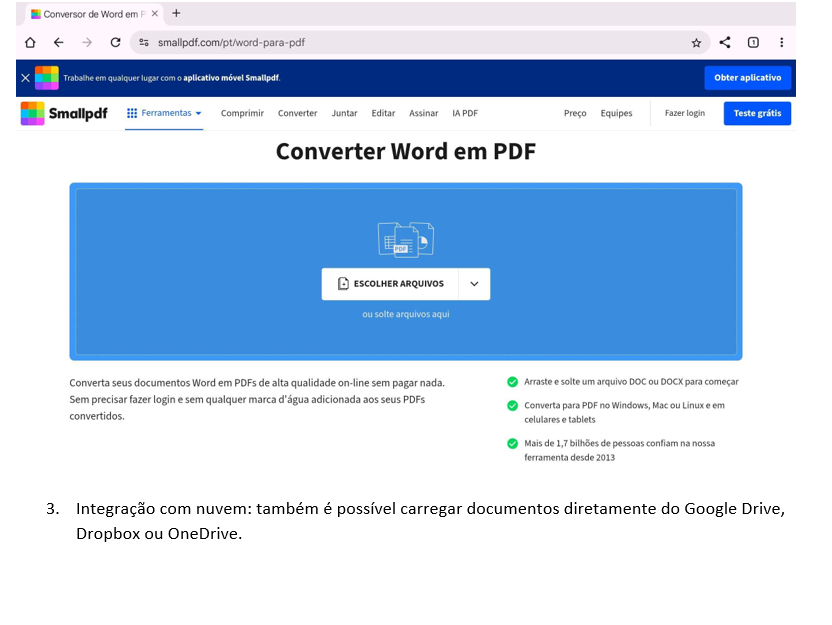Open the tab counter icon
The image size is (832, 625).
coord(753,43)
